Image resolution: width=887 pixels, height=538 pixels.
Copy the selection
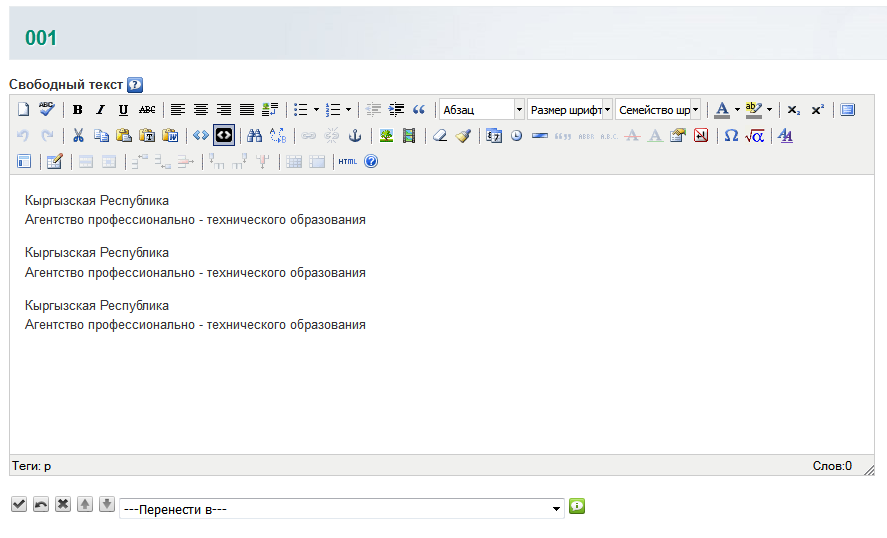coord(101,135)
